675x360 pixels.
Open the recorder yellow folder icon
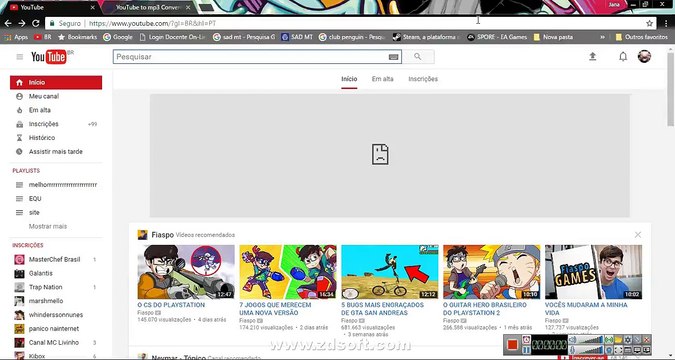(x=619, y=339)
